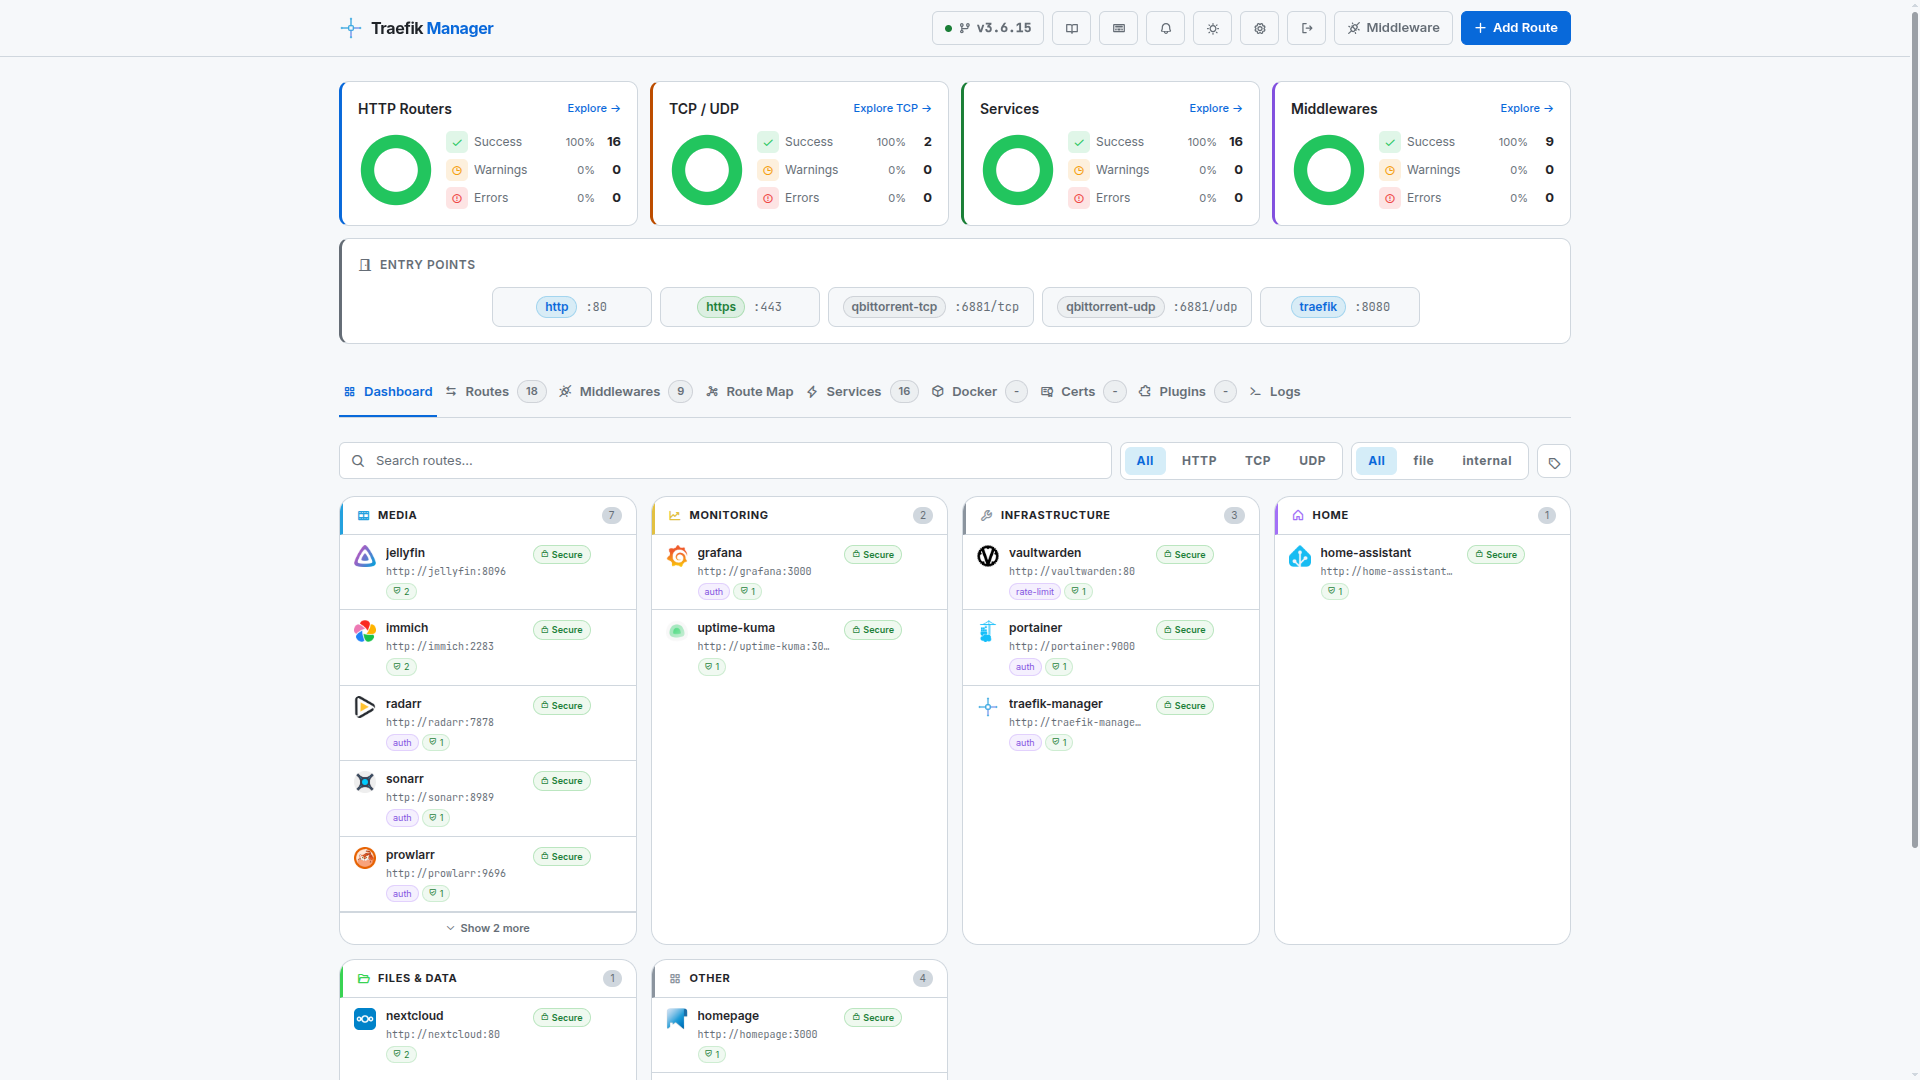The image size is (1920, 1080).
Task: Click the Entry Points door icon
Action: click(x=365, y=265)
